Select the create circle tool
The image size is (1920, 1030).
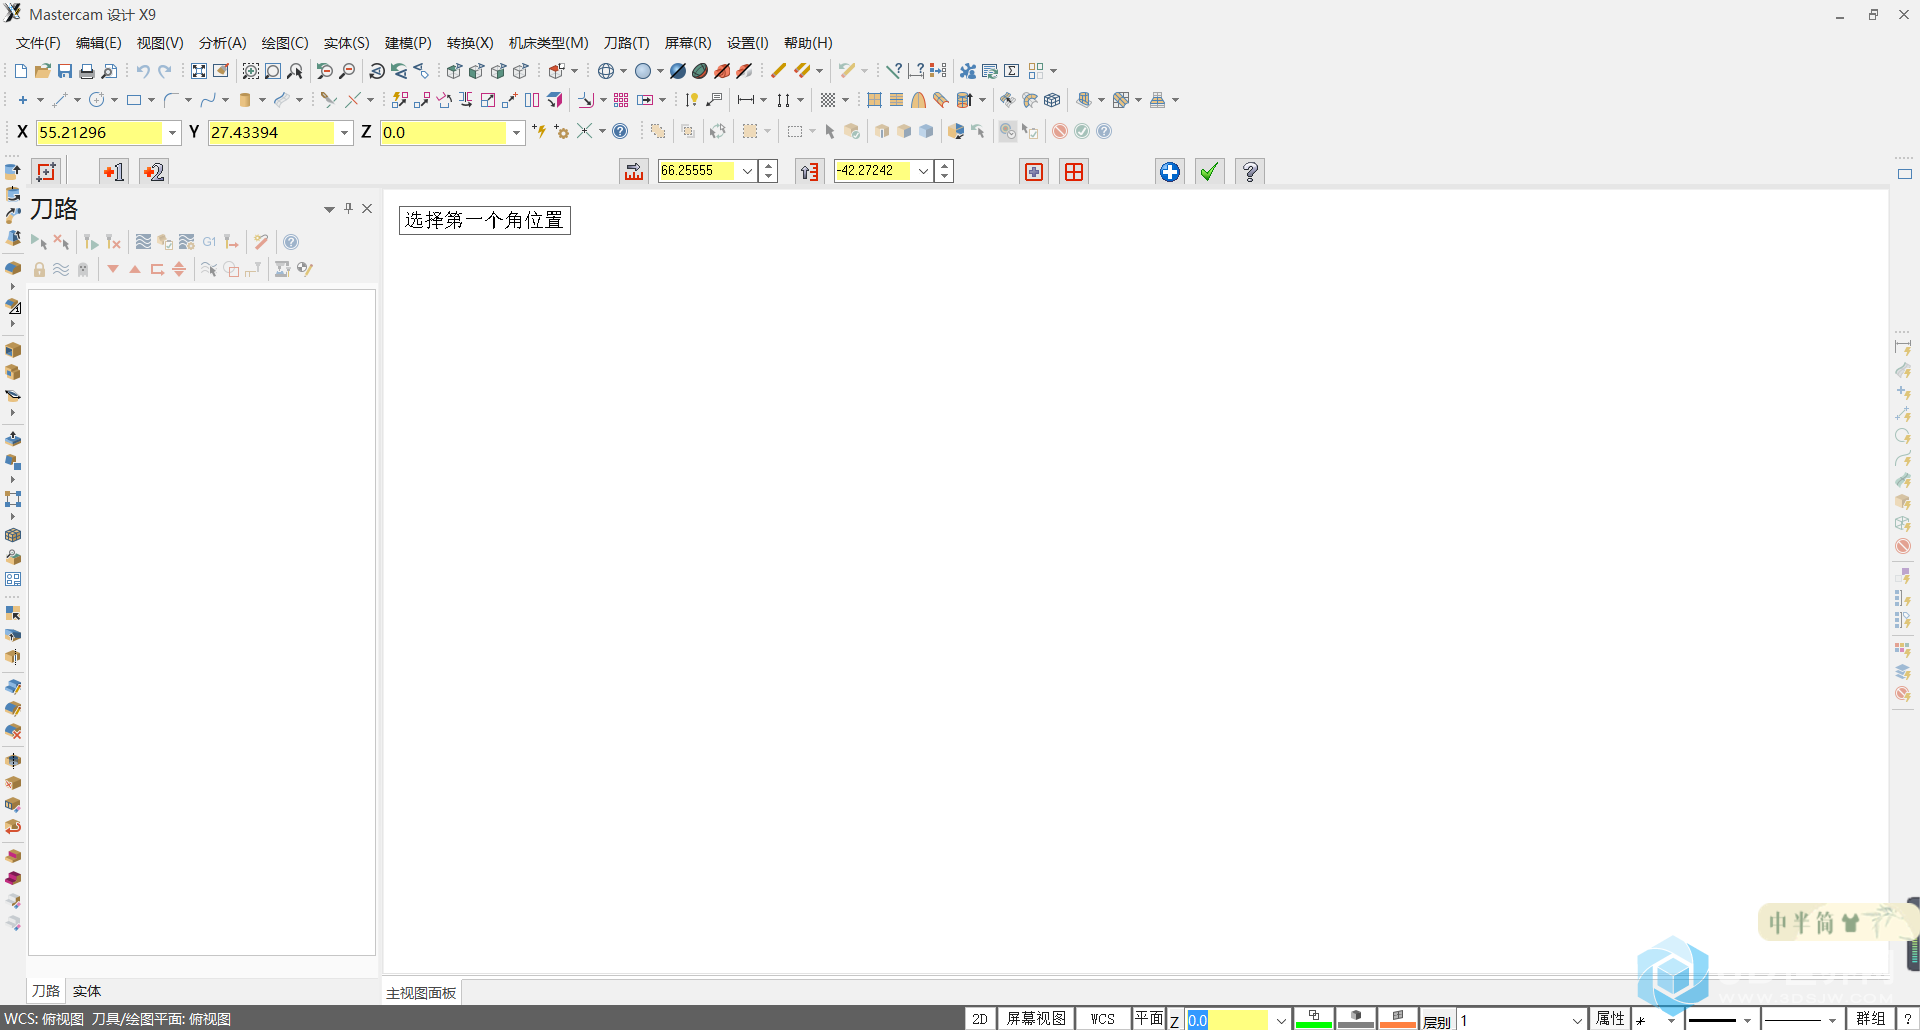97,100
